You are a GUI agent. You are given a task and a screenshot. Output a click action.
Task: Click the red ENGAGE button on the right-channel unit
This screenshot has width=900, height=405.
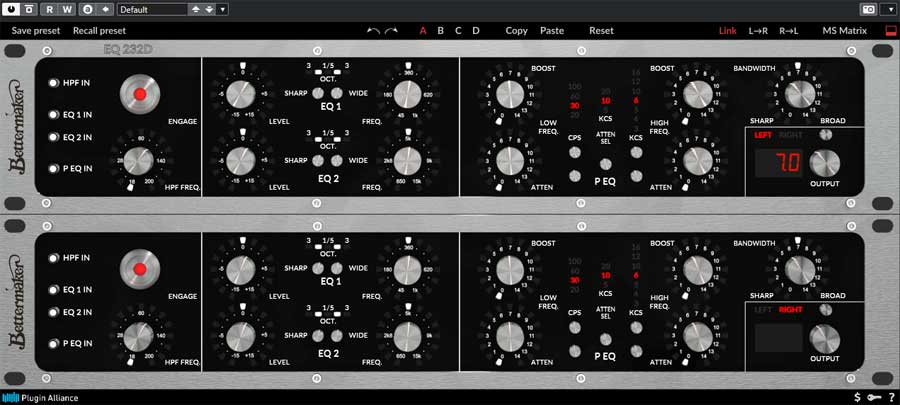140,269
